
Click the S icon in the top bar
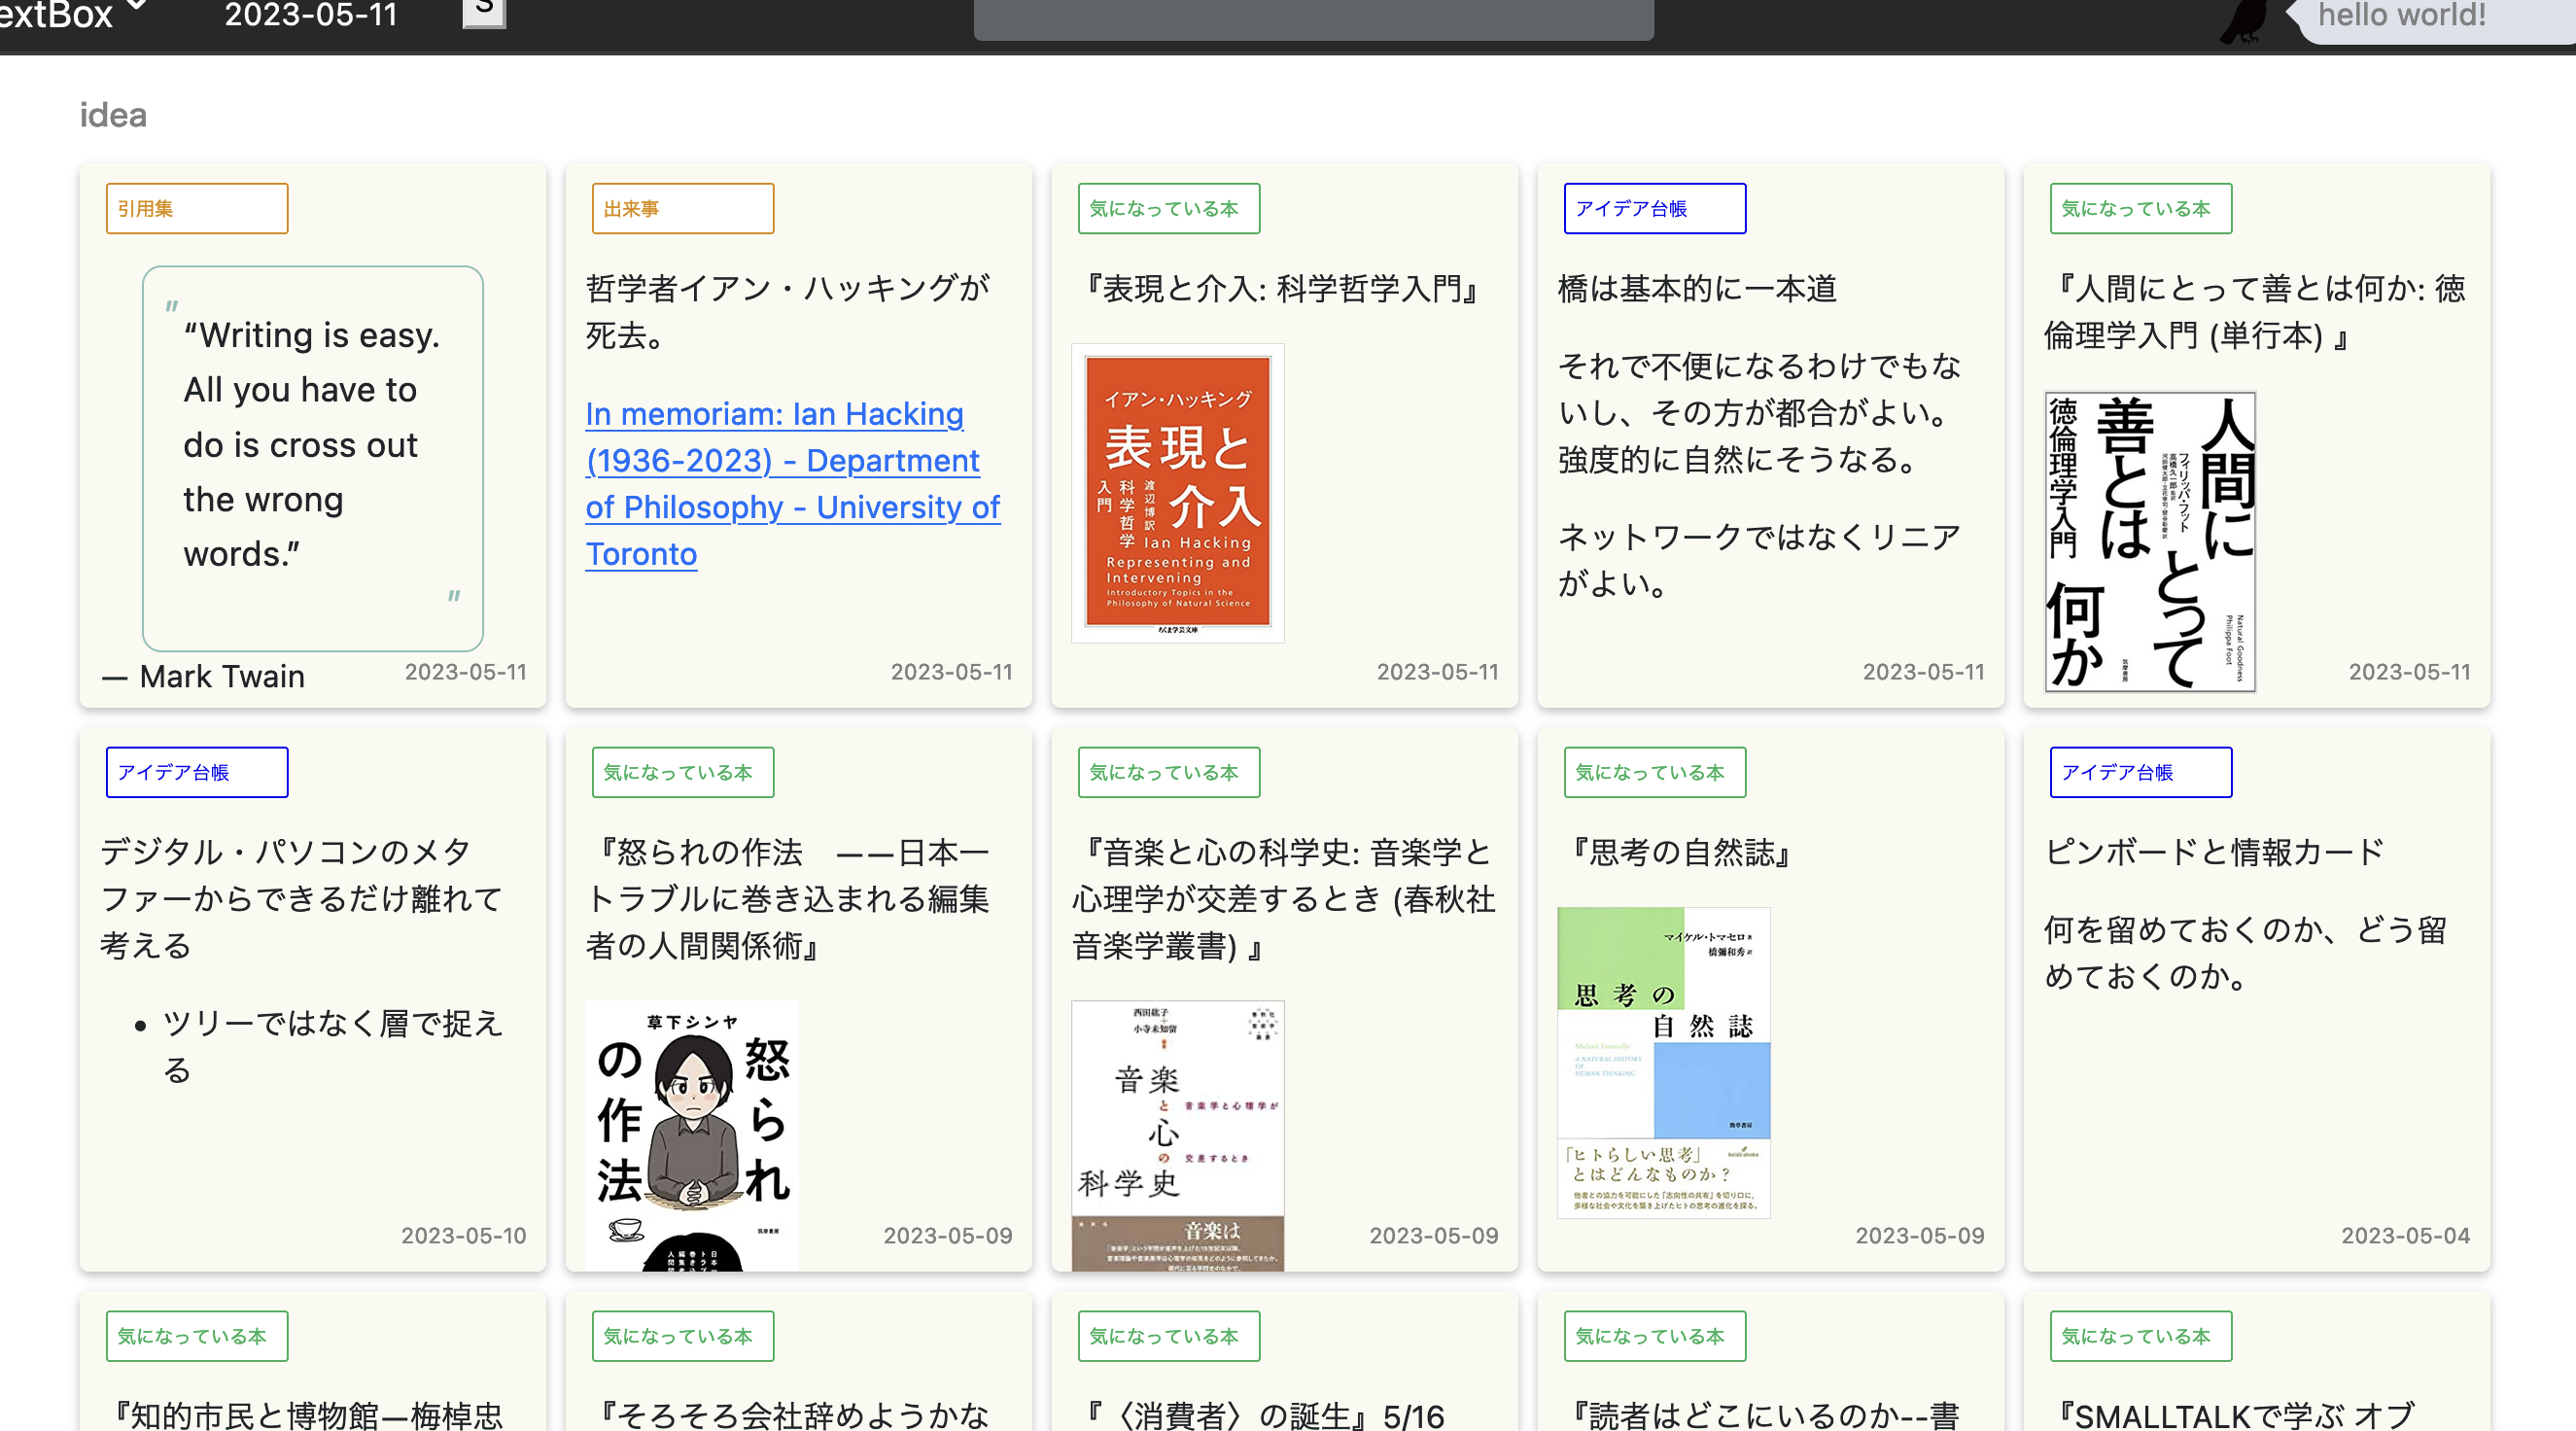click(x=484, y=12)
